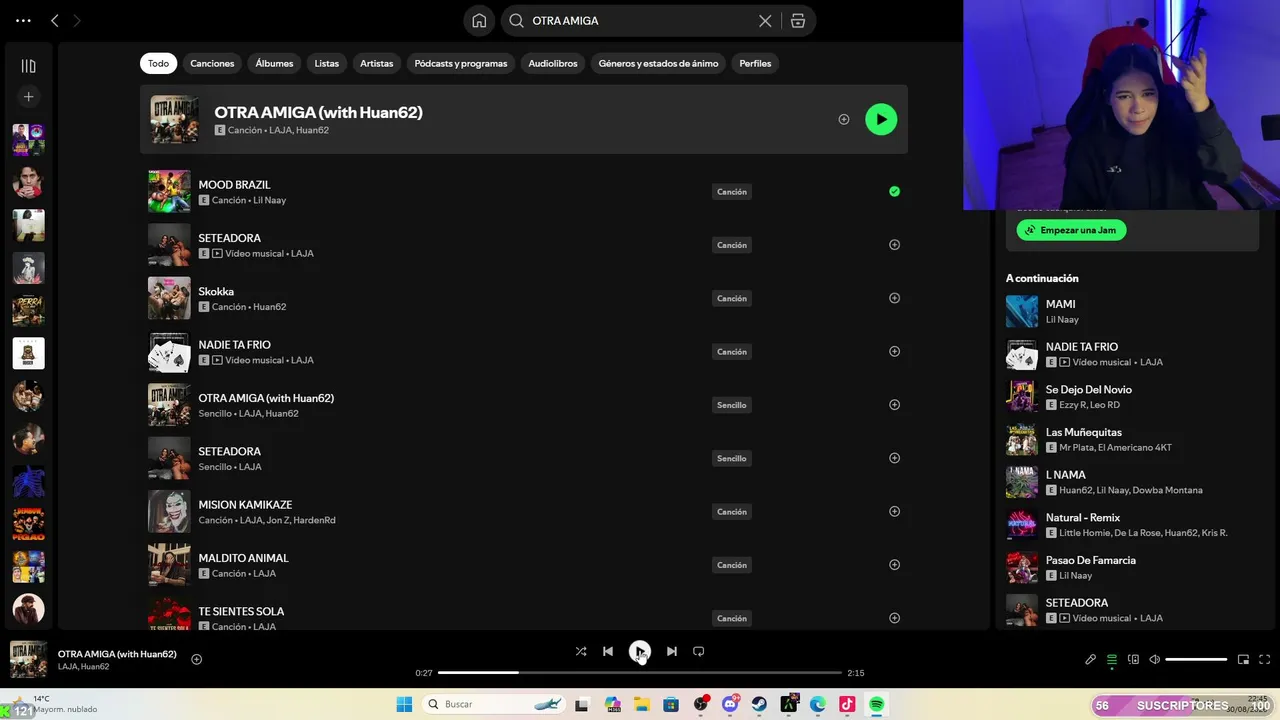The width and height of the screenshot is (1280, 720).
Task: Adjust the volume slider
Action: click(x=1196, y=660)
